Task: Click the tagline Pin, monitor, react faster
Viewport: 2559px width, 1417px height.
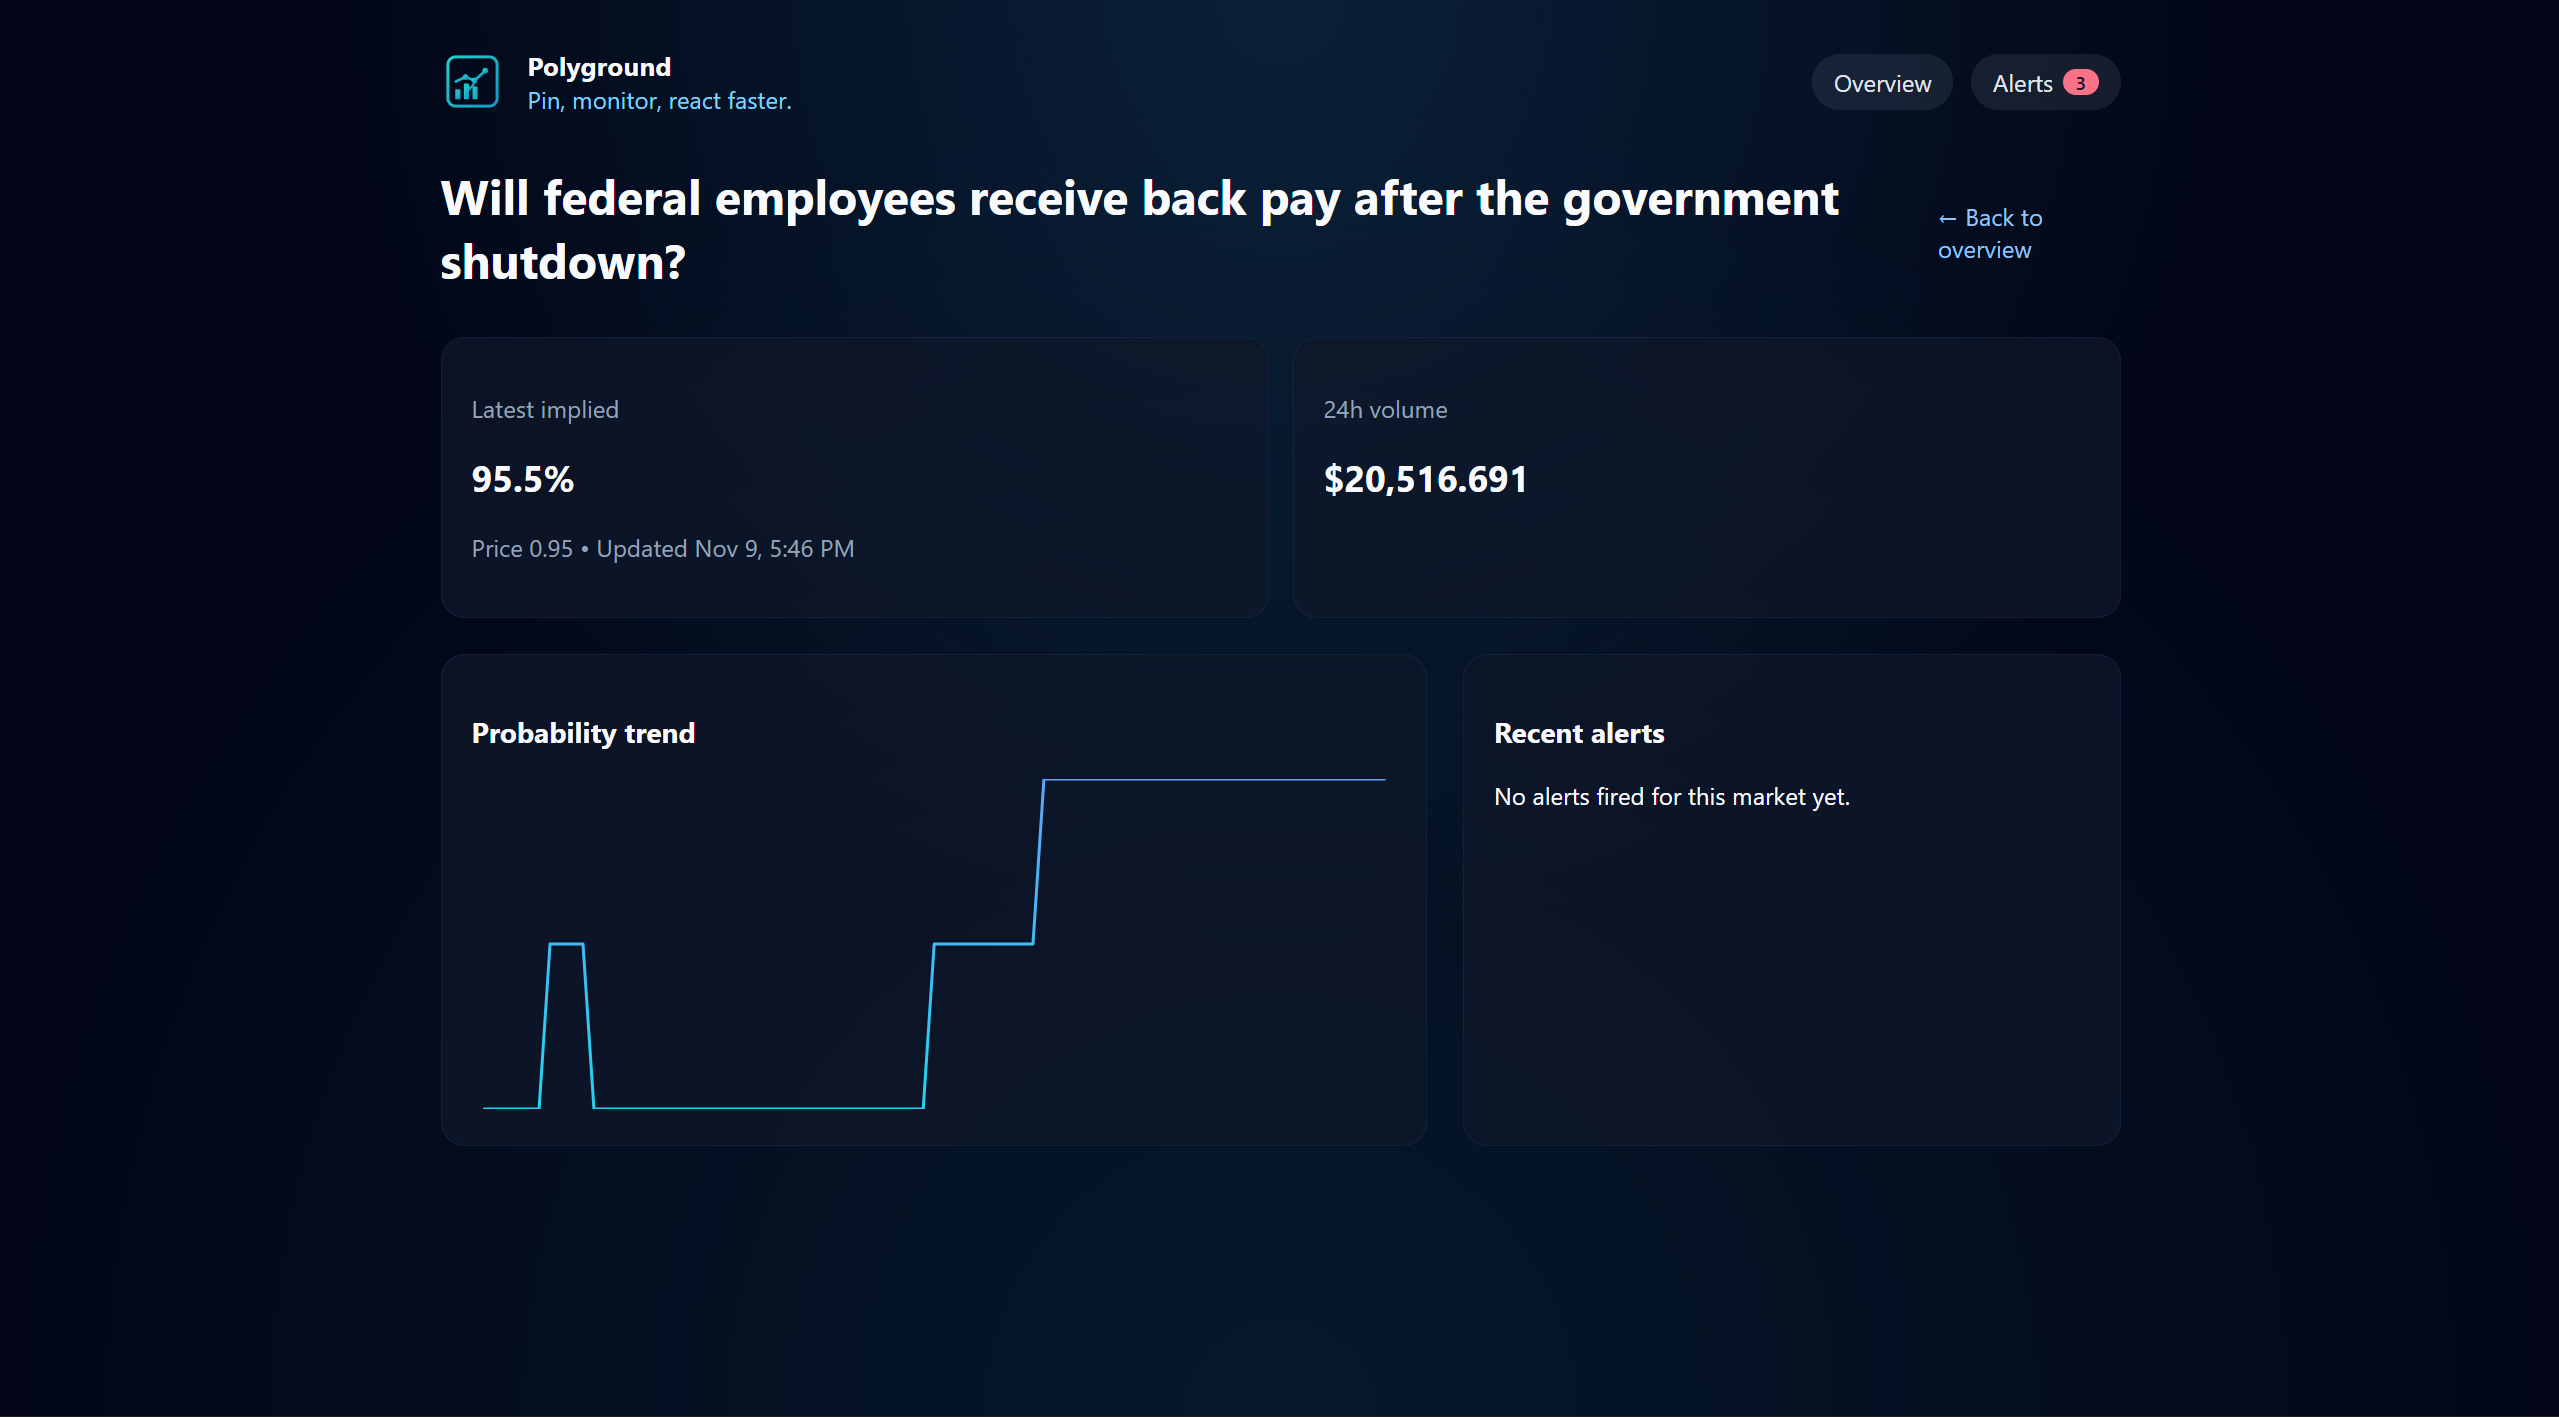Action: pos(659,101)
